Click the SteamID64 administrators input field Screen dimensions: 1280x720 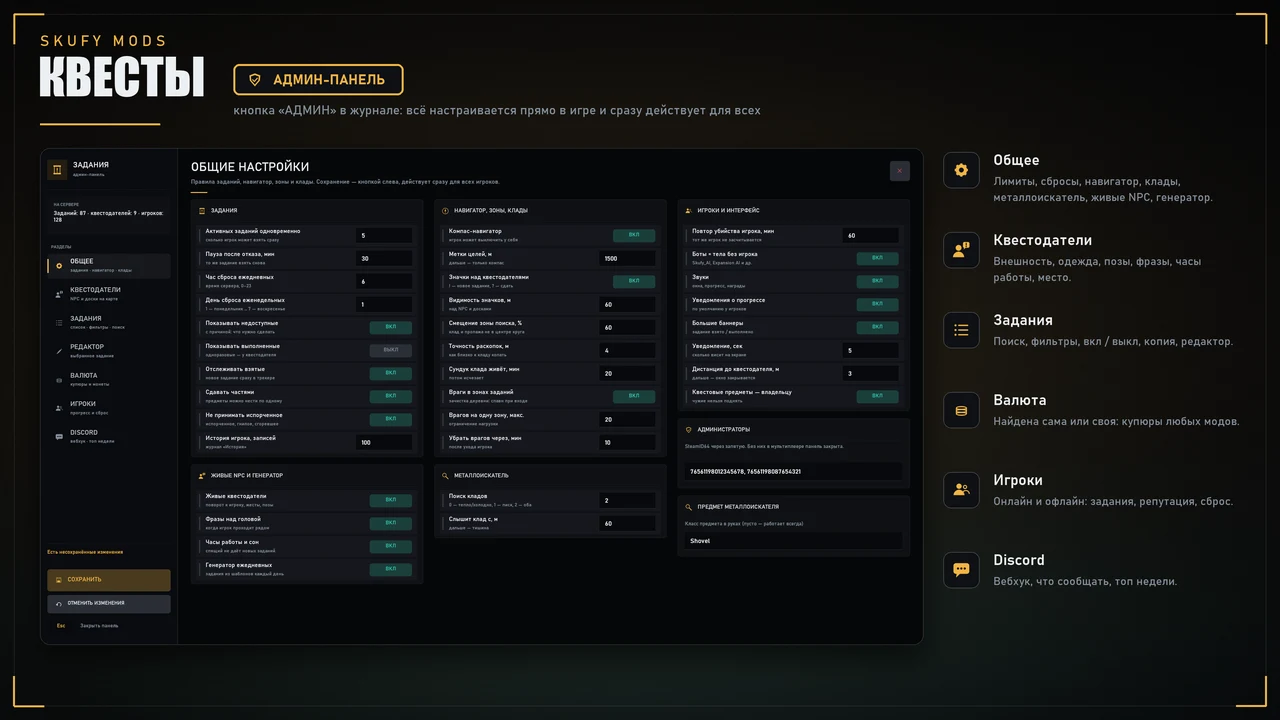coord(793,471)
